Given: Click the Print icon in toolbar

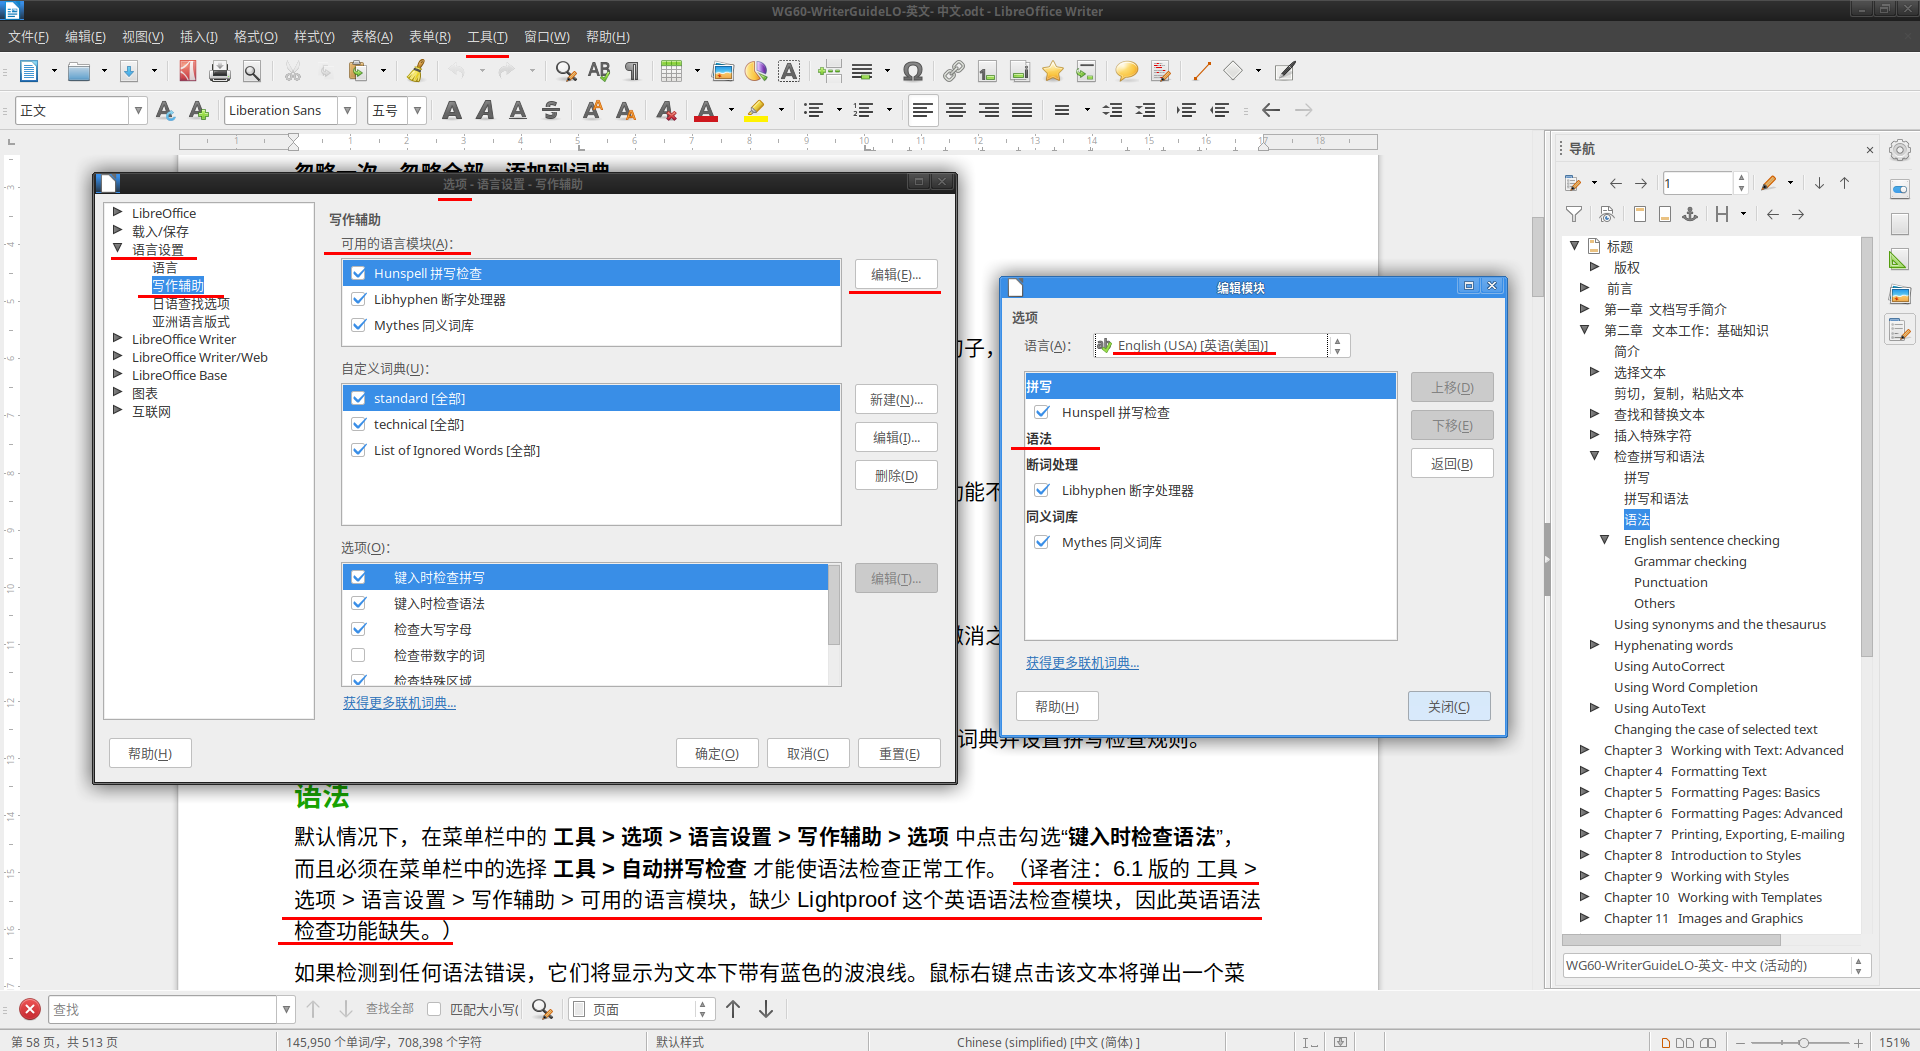Looking at the screenshot, I should pyautogui.click(x=220, y=71).
